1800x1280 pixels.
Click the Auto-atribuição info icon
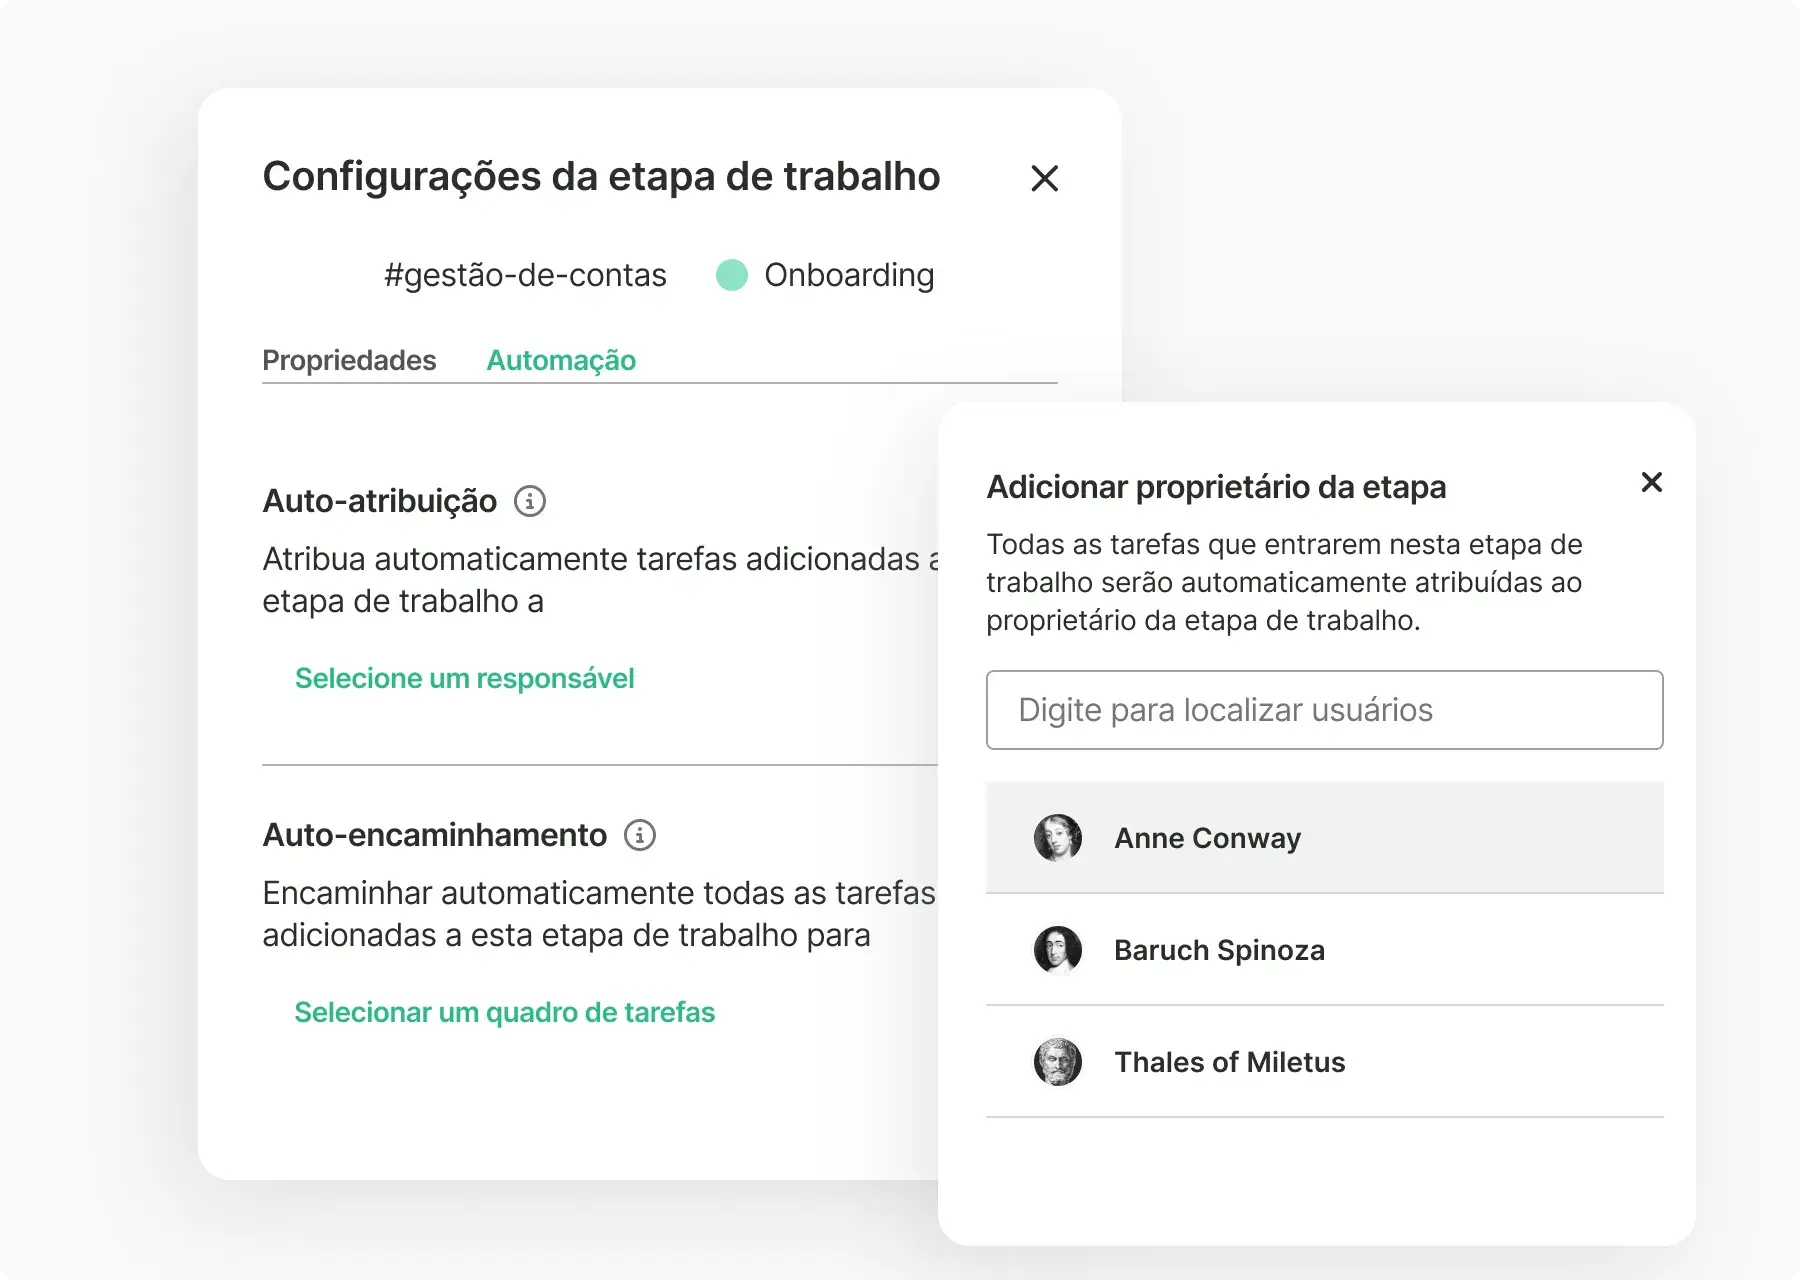530,501
